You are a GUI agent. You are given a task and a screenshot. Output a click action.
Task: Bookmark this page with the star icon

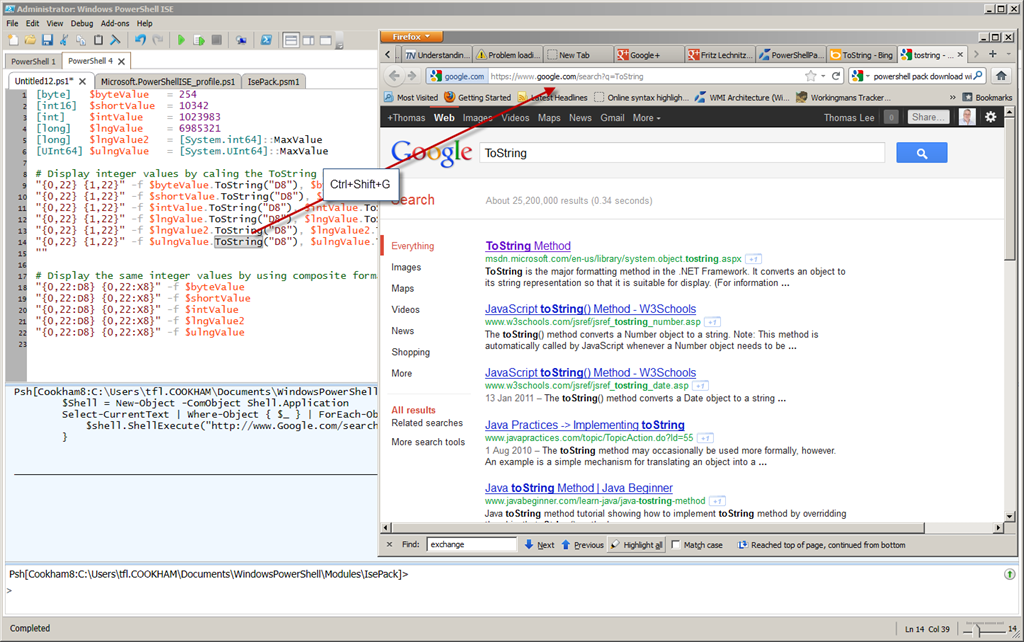pos(810,76)
